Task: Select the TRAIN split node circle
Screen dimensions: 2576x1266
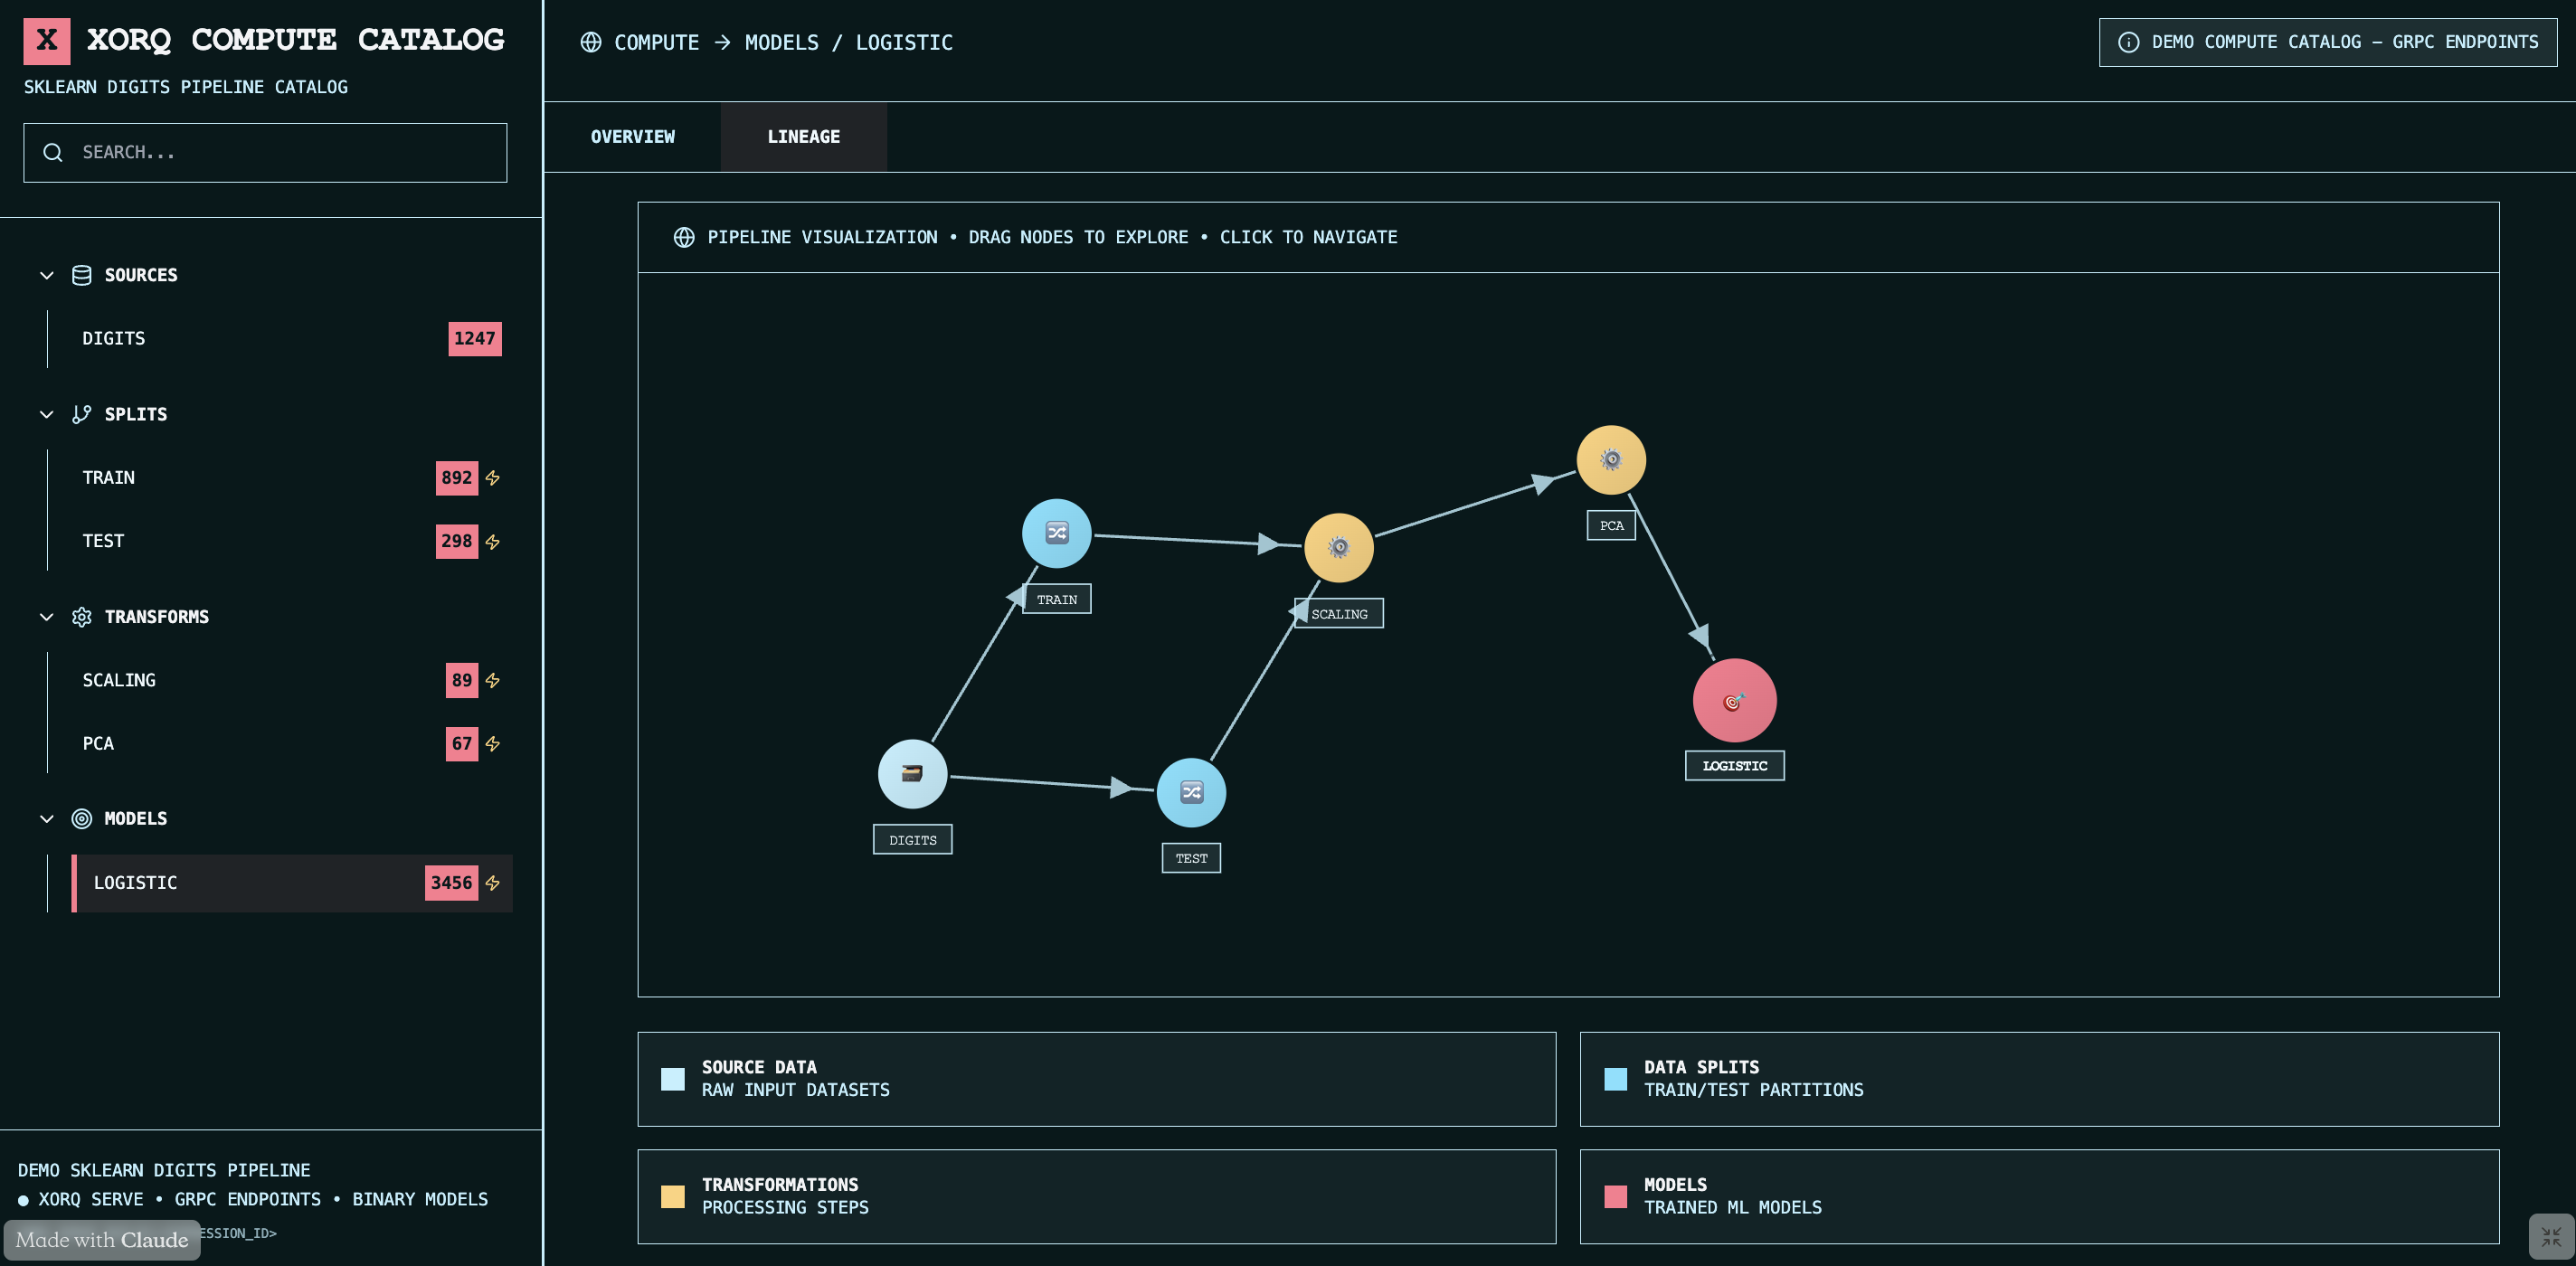Action: click(1056, 533)
